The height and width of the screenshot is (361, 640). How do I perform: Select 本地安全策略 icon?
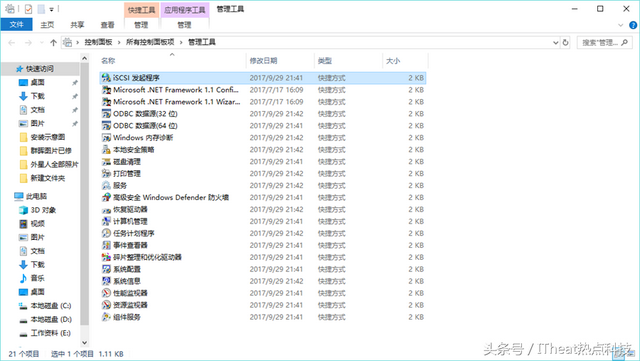[x=106, y=149]
